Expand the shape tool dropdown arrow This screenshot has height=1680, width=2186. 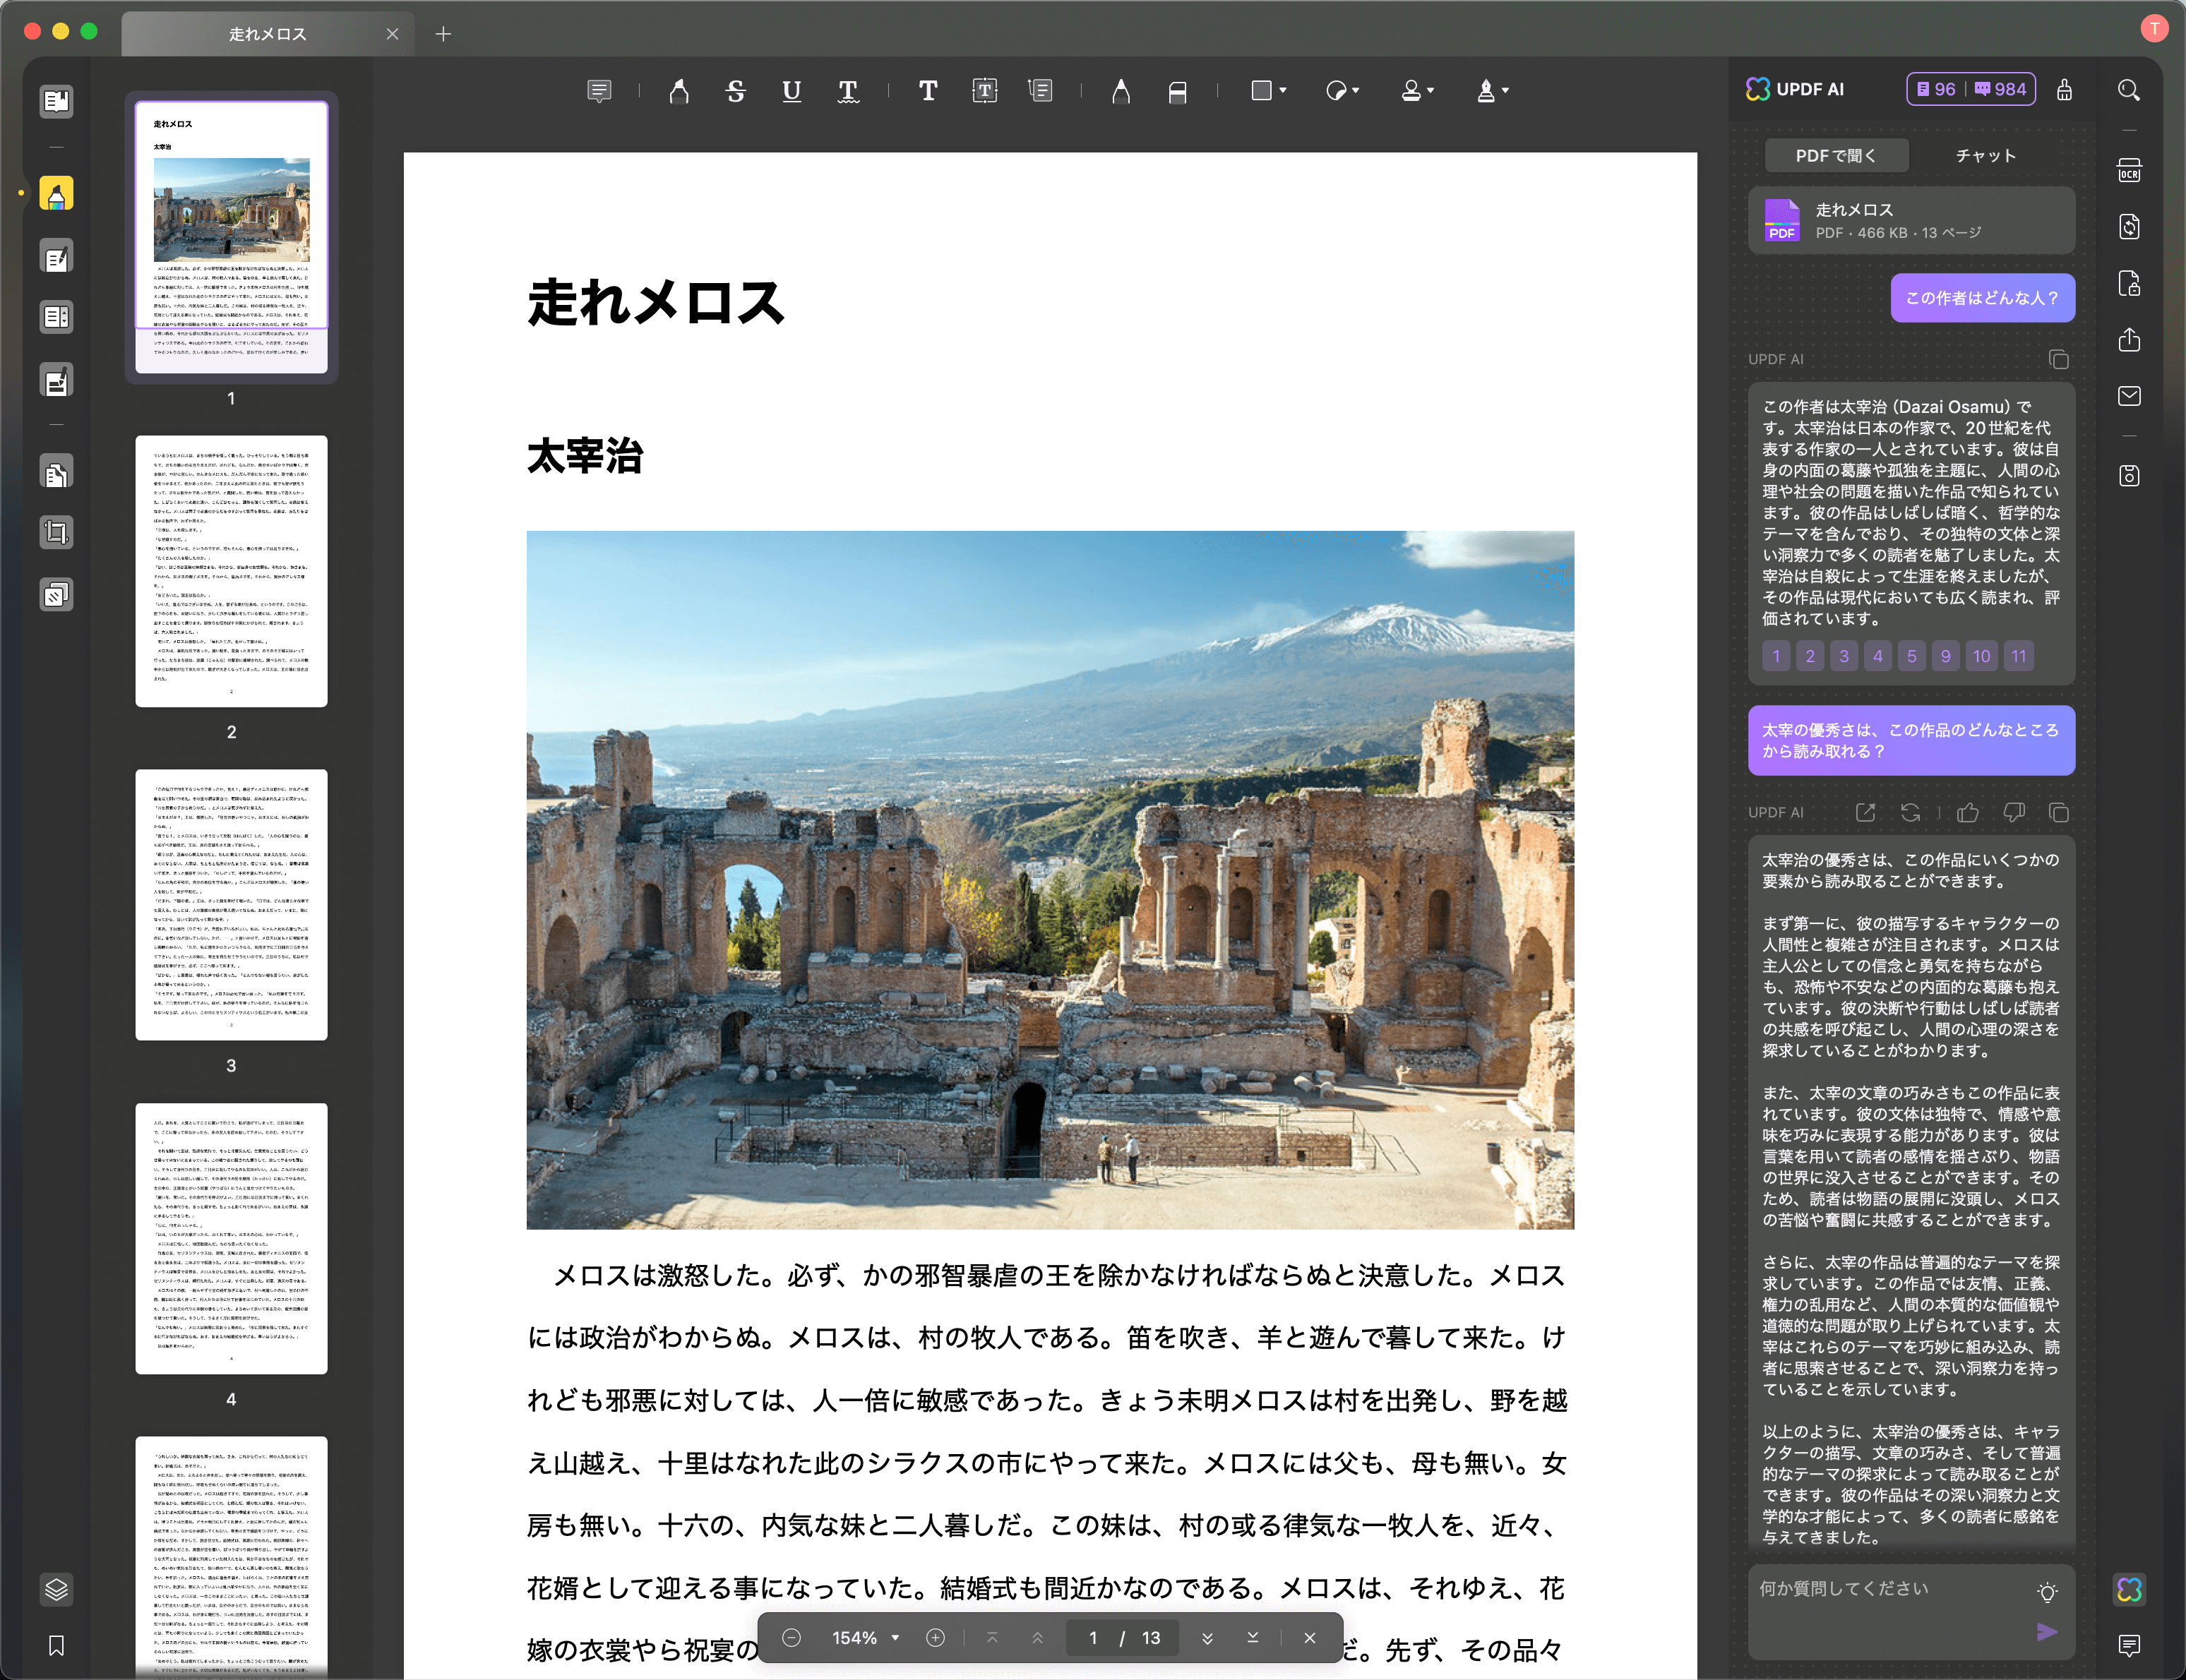point(1283,91)
